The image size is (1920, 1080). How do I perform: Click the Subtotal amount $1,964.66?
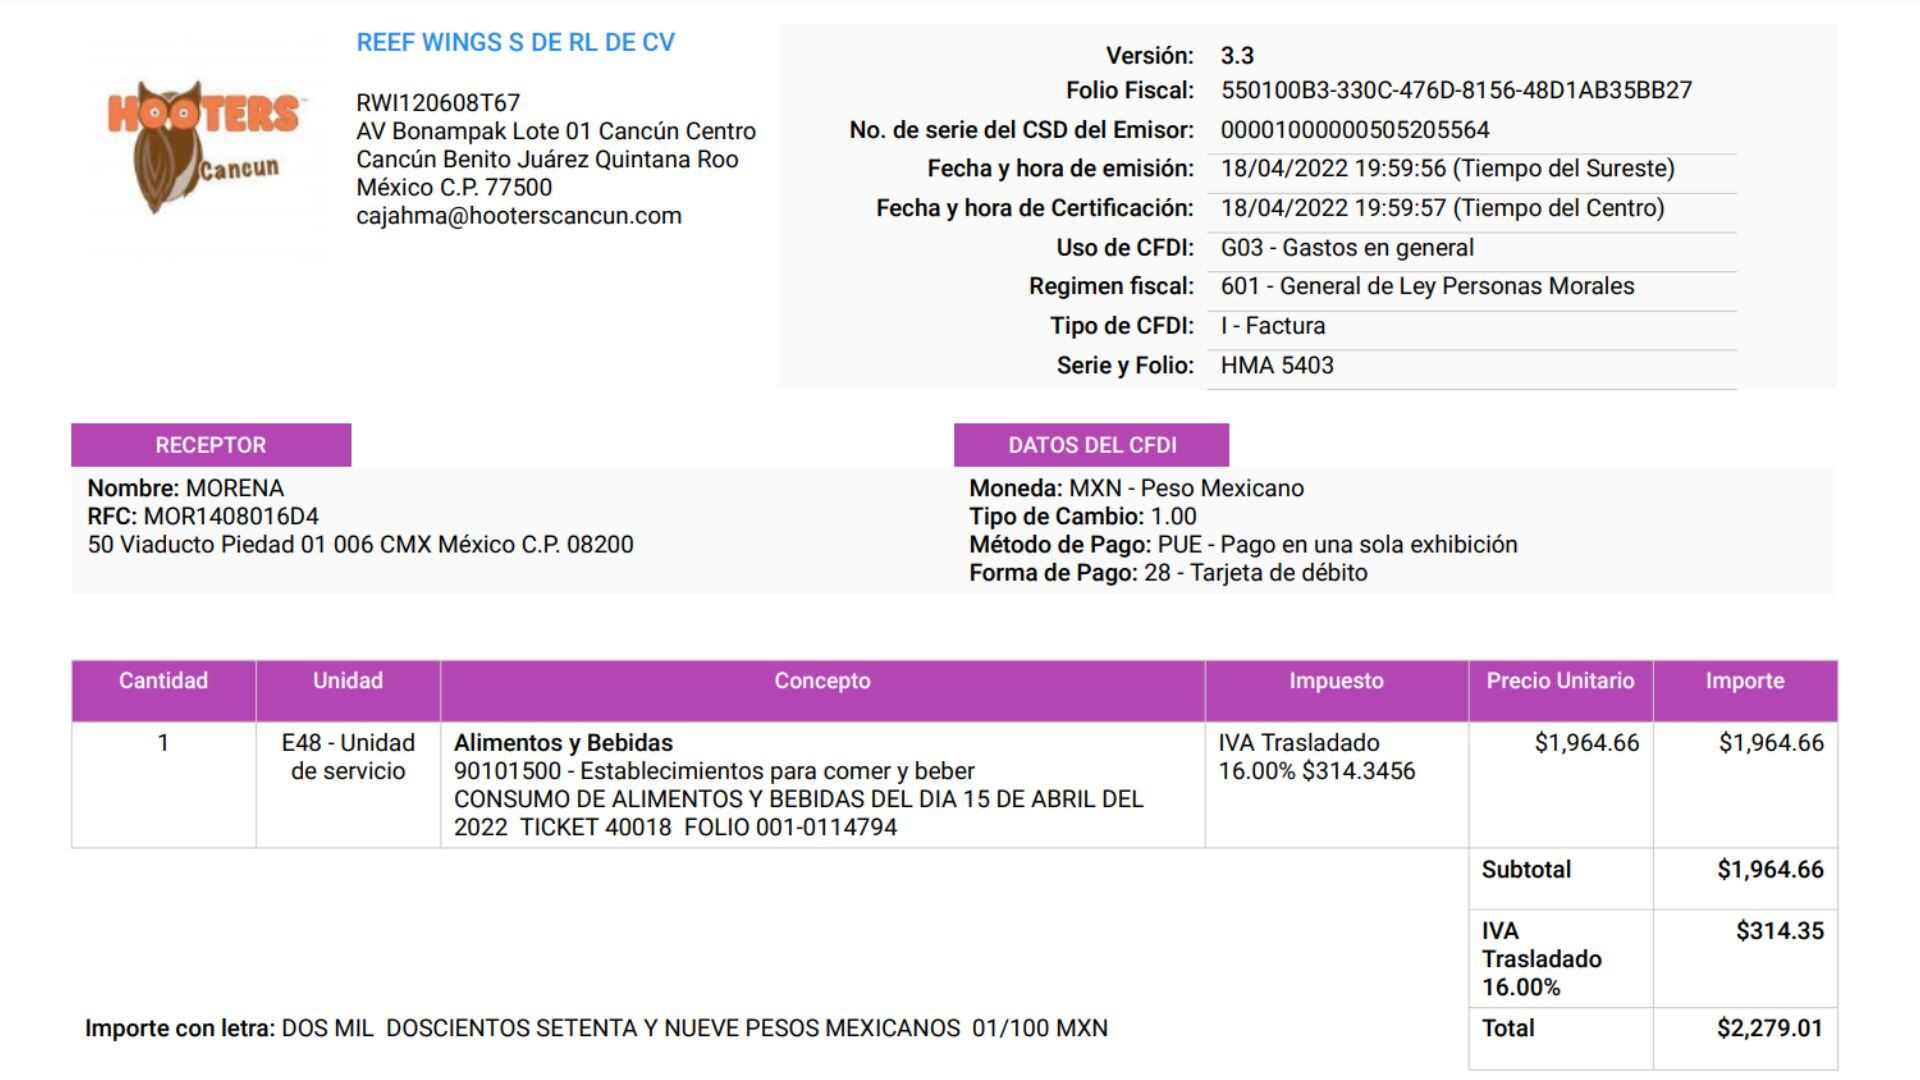pos(1769,870)
